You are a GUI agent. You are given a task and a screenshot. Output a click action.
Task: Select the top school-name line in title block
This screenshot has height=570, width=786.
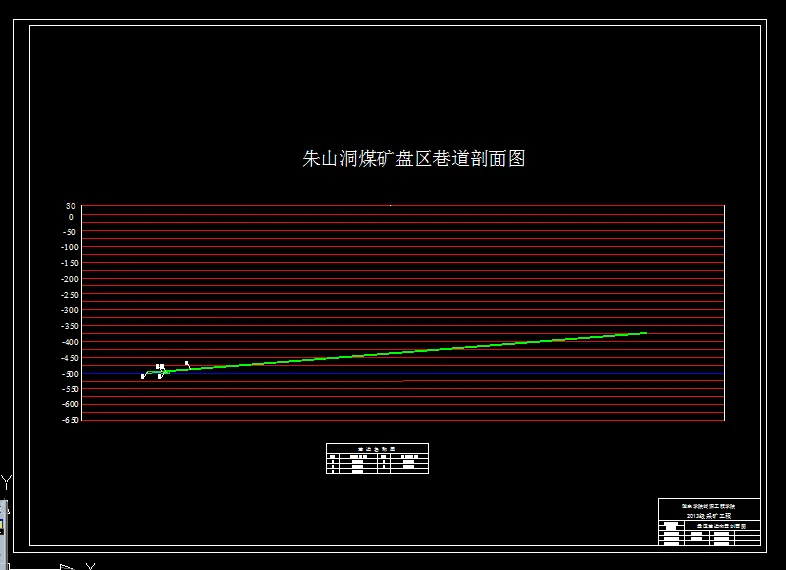[x=708, y=506]
